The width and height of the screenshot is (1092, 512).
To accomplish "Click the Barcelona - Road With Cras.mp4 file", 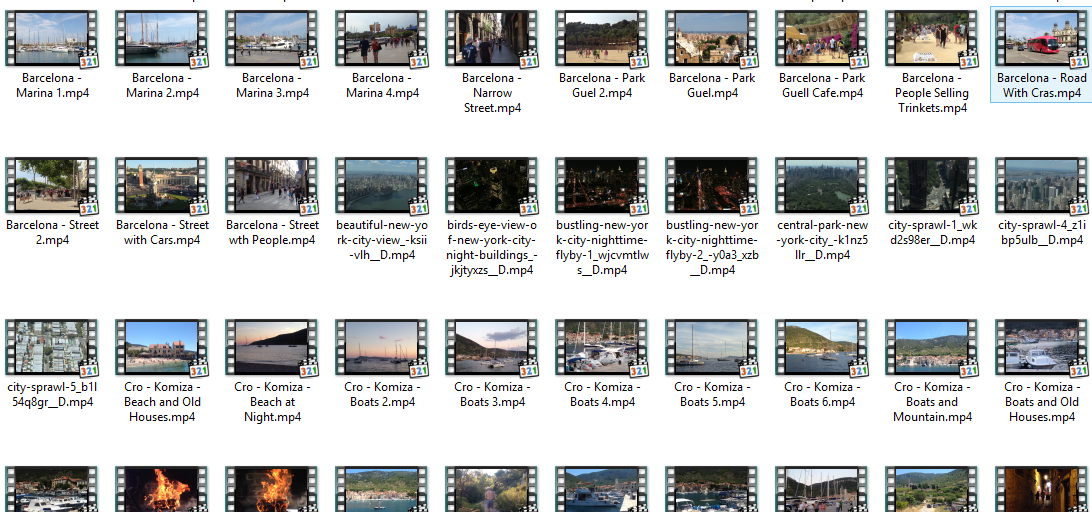I will click(1042, 40).
